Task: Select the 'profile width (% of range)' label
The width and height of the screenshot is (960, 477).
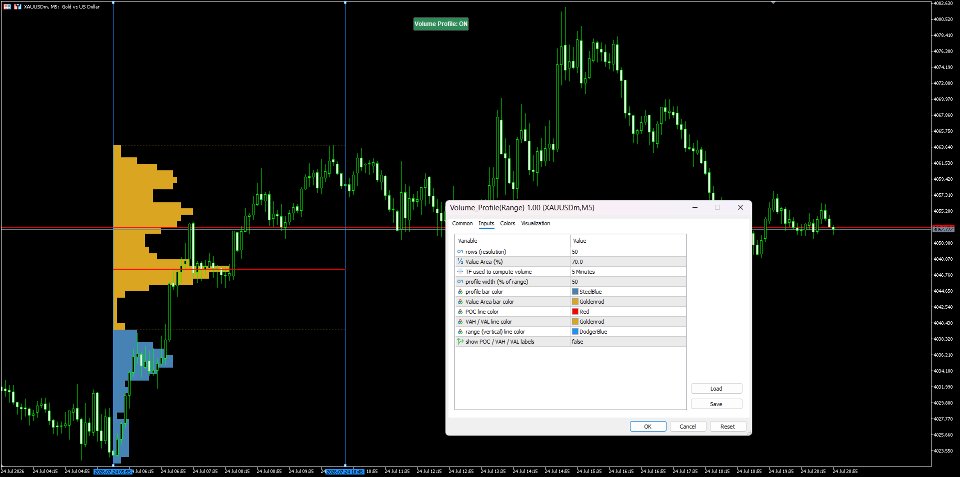Action: click(x=497, y=282)
